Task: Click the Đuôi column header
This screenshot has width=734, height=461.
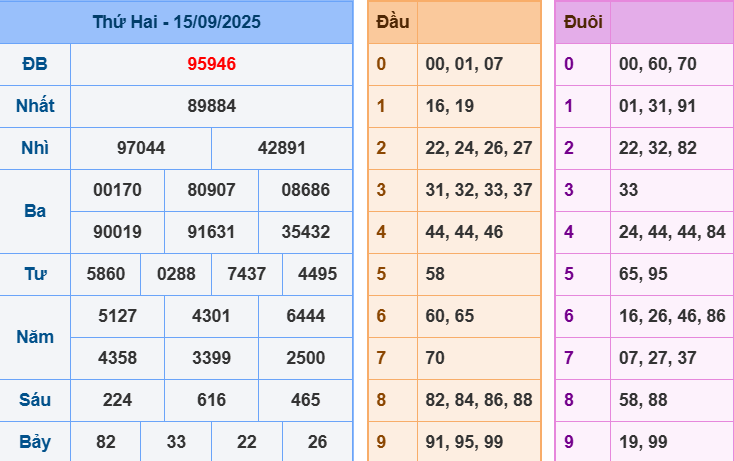Action: (583, 21)
